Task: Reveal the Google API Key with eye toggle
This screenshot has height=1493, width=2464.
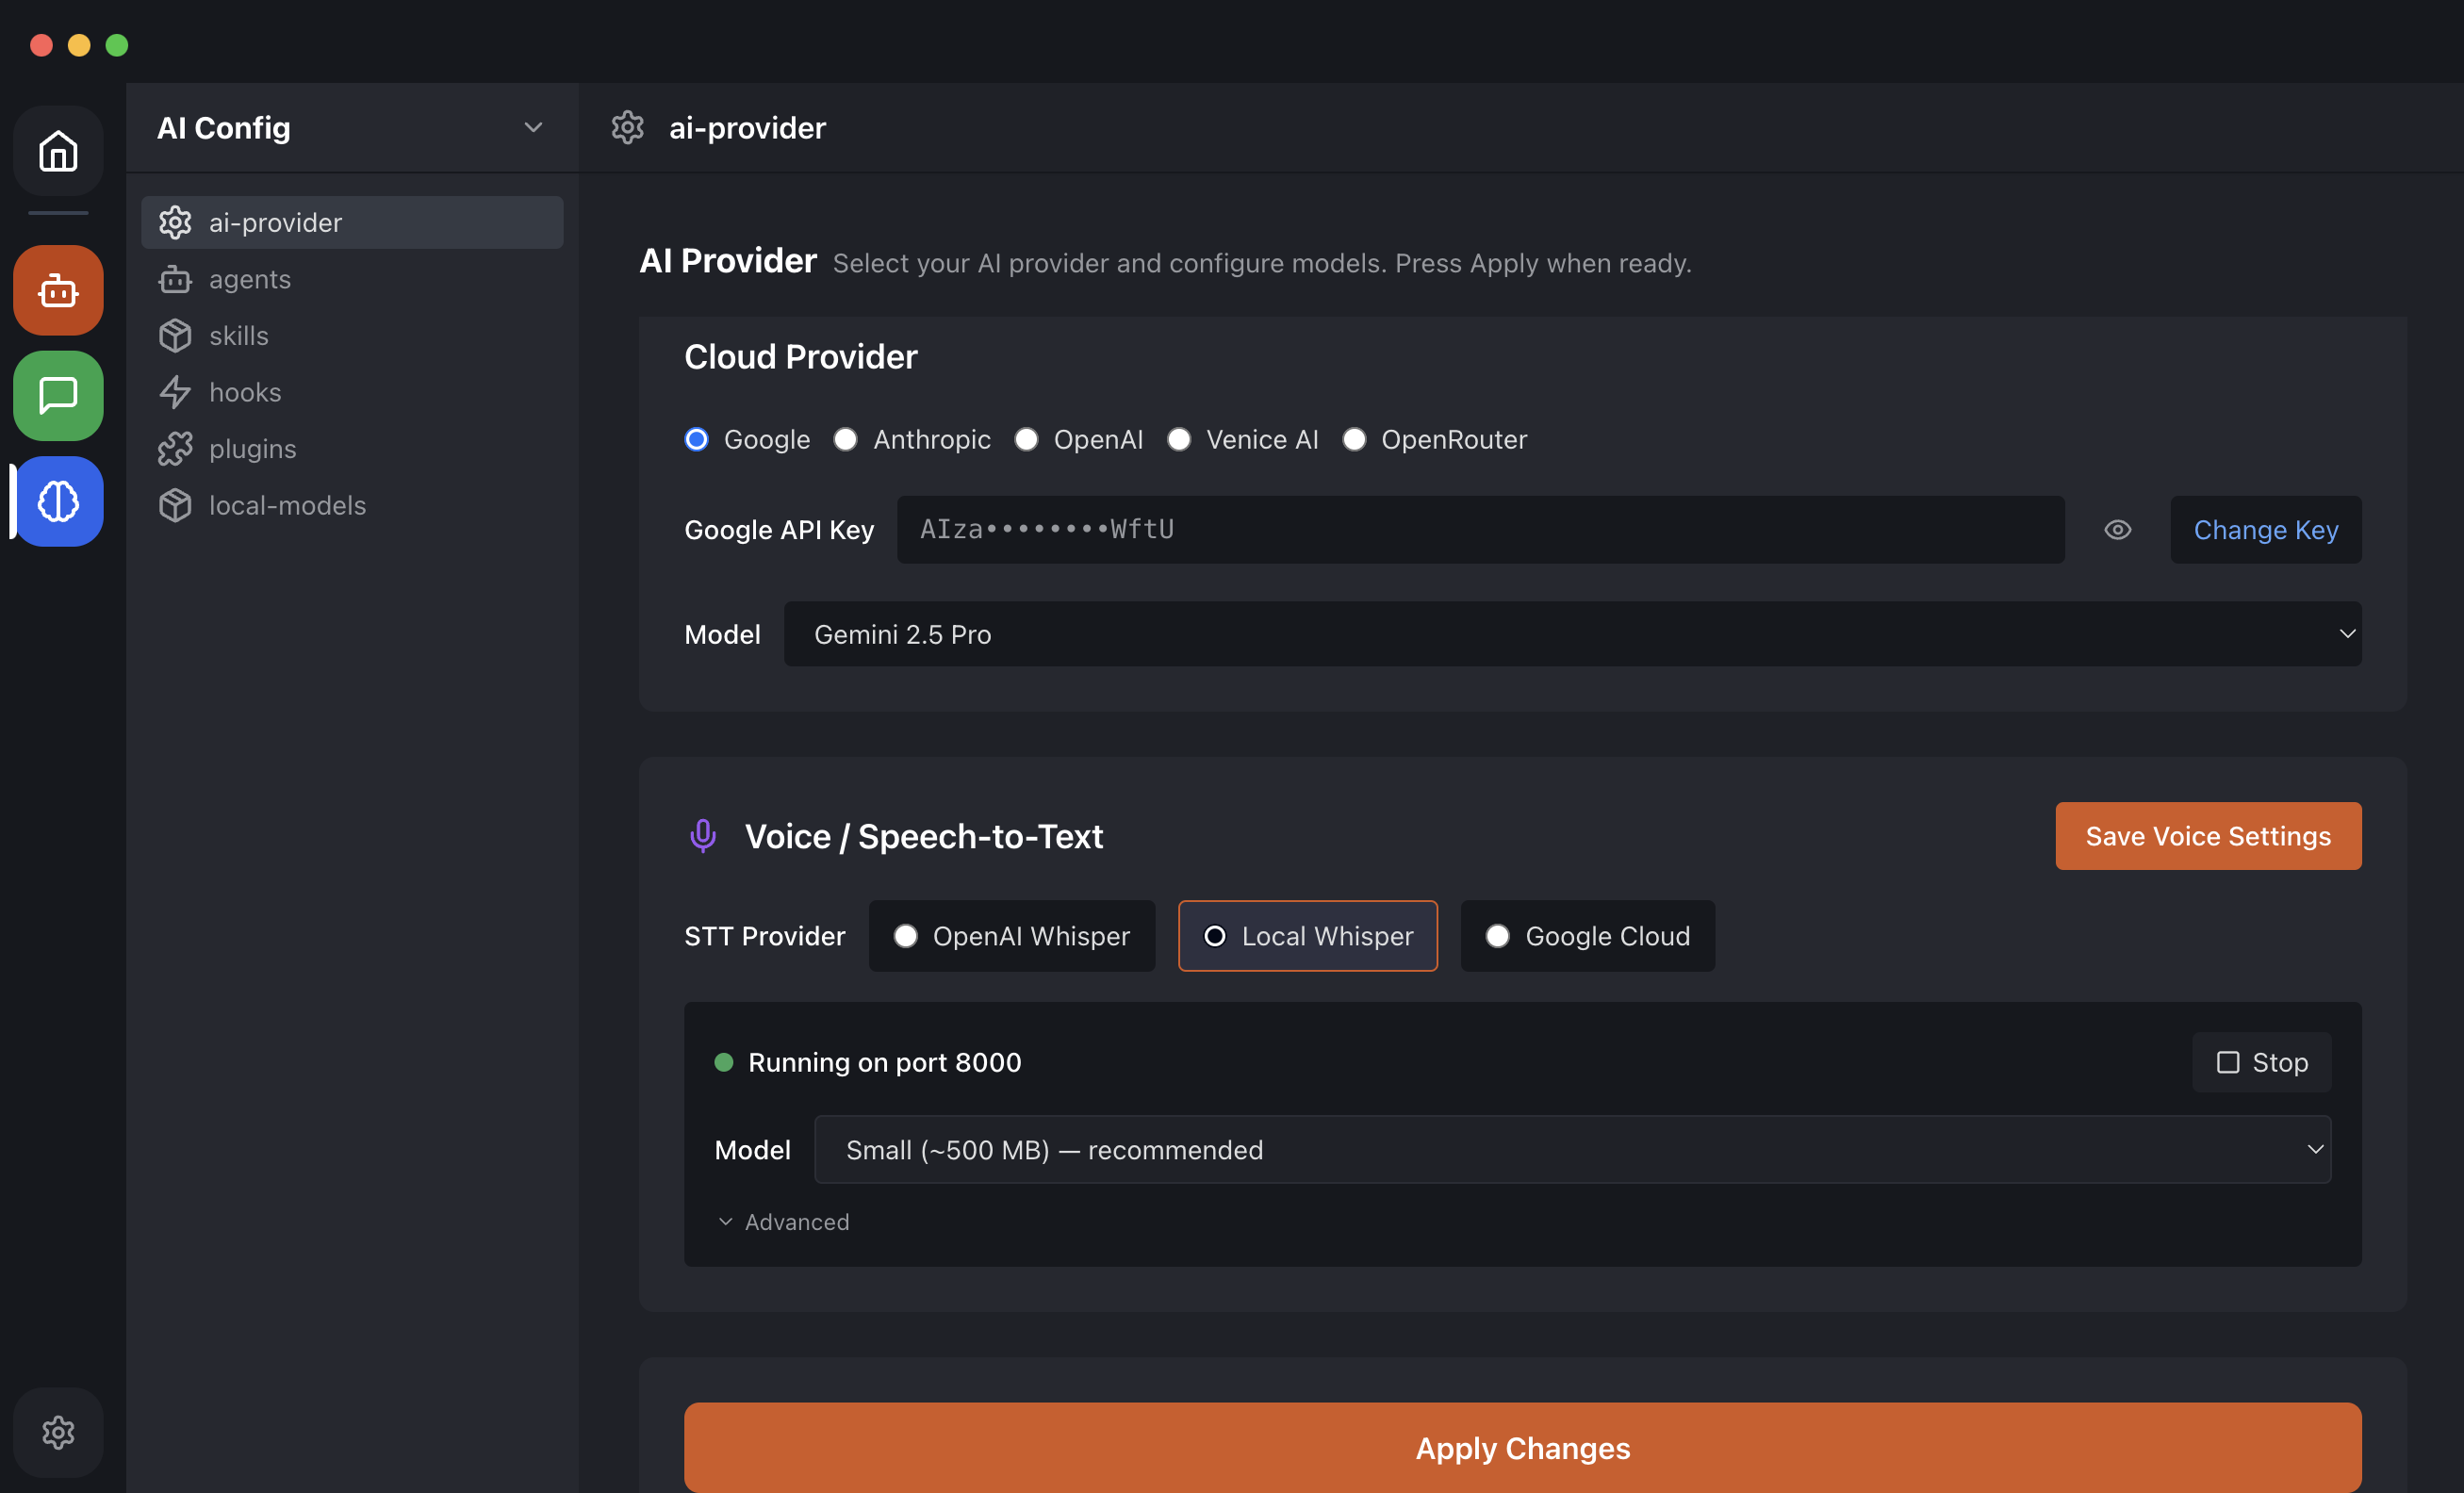Action: pyautogui.click(x=2118, y=530)
